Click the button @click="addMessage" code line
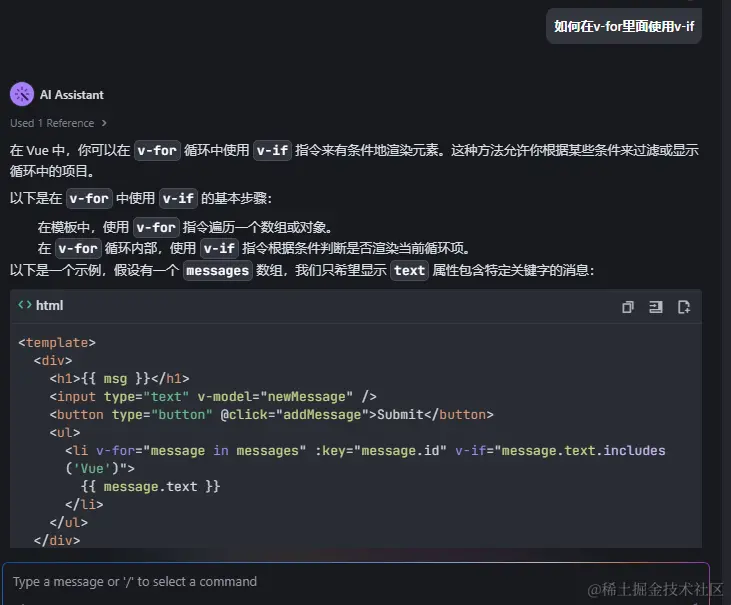 pyautogui.click(x=271, y=414)
